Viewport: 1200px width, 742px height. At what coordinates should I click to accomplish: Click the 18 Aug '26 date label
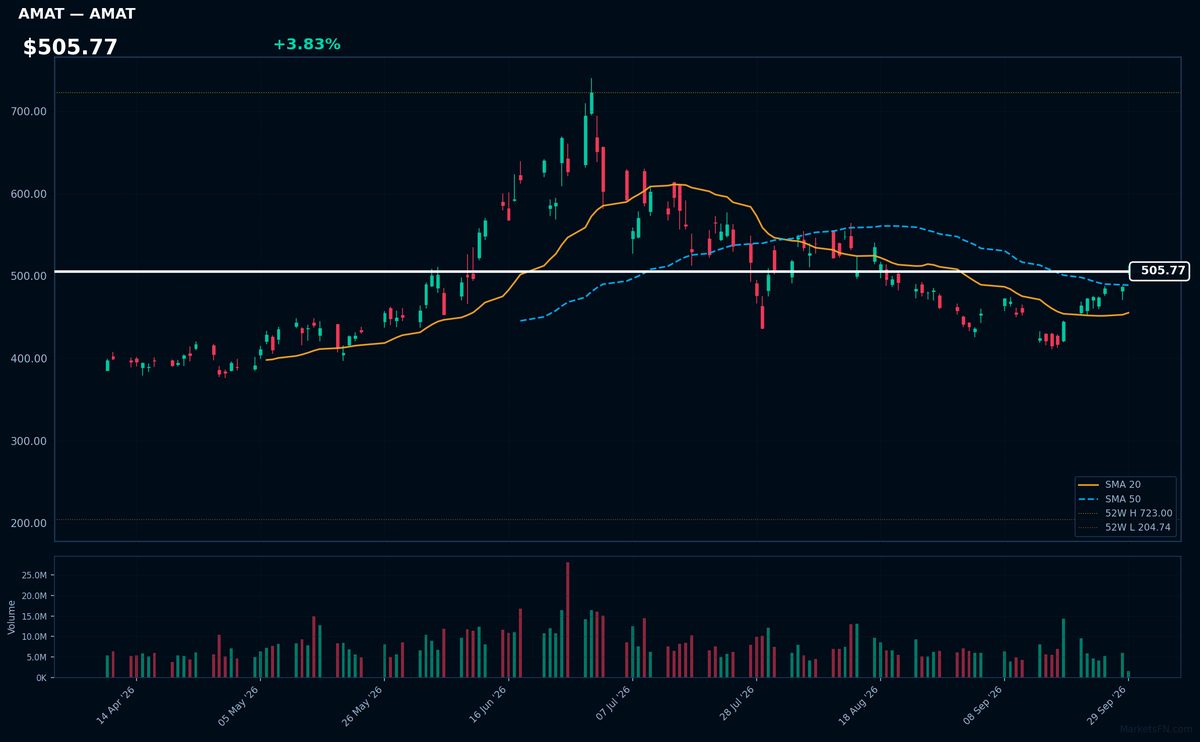(x=860, y=706)
